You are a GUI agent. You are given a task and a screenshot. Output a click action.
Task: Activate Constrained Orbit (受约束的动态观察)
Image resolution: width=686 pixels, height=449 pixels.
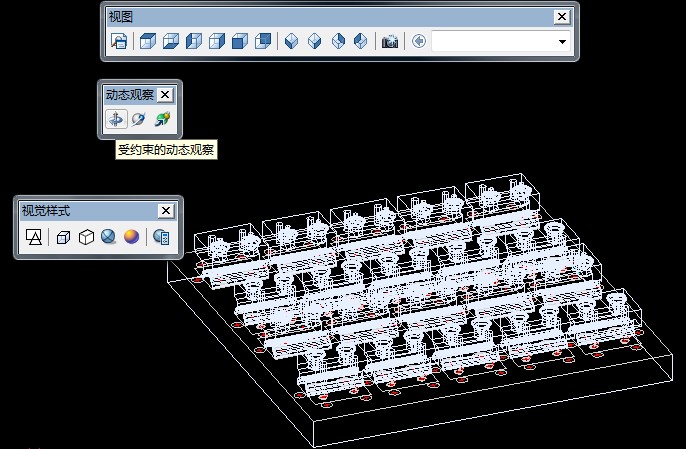[x=116, y=119]
